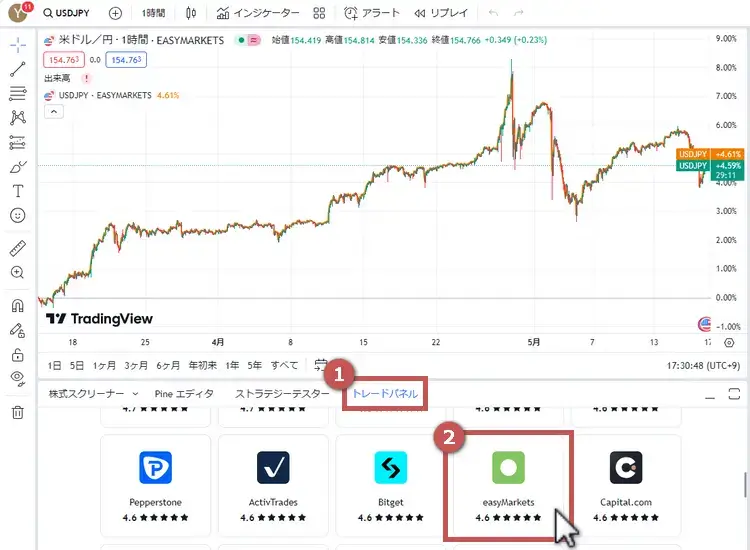Open the forecasting and measurement tools
Screen dimensions: 750x550
coord(18,143)
